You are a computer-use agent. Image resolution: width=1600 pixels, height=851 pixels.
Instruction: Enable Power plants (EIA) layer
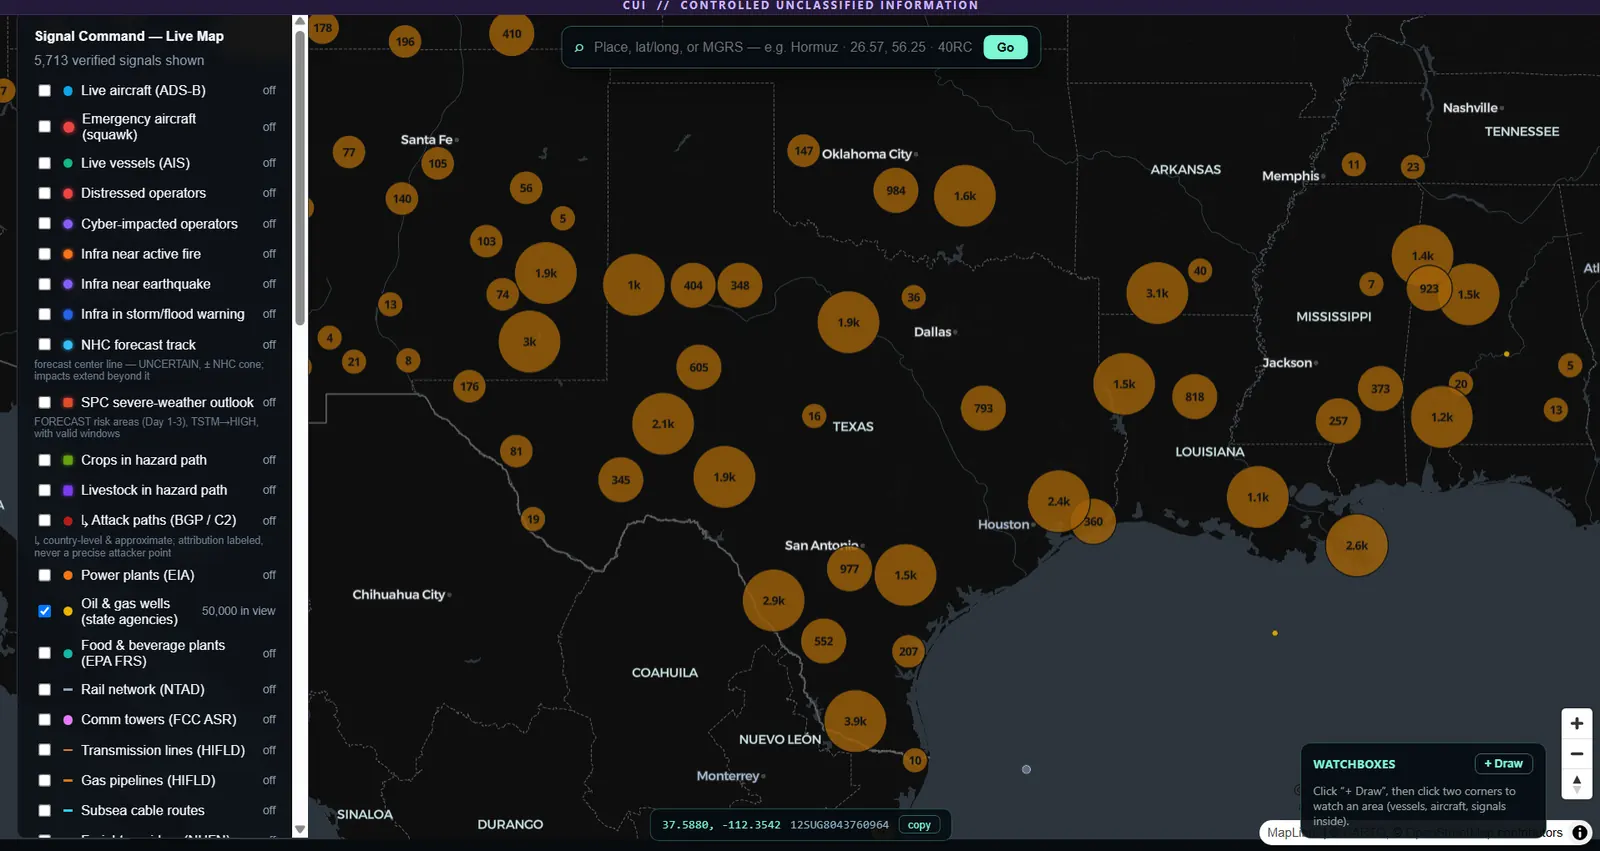[x=44, y=575]
